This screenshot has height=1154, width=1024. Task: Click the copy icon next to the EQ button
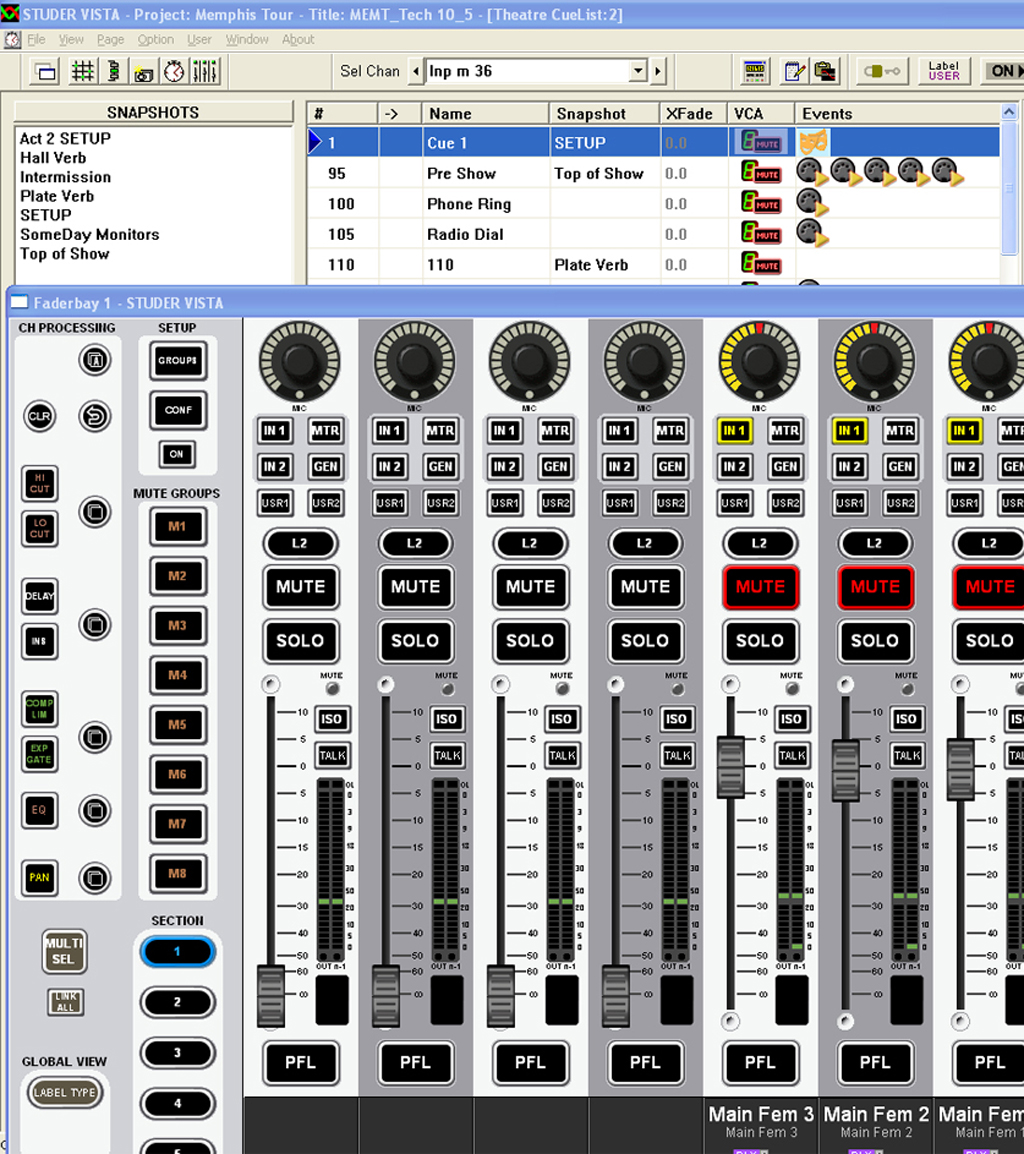(95, 811)
